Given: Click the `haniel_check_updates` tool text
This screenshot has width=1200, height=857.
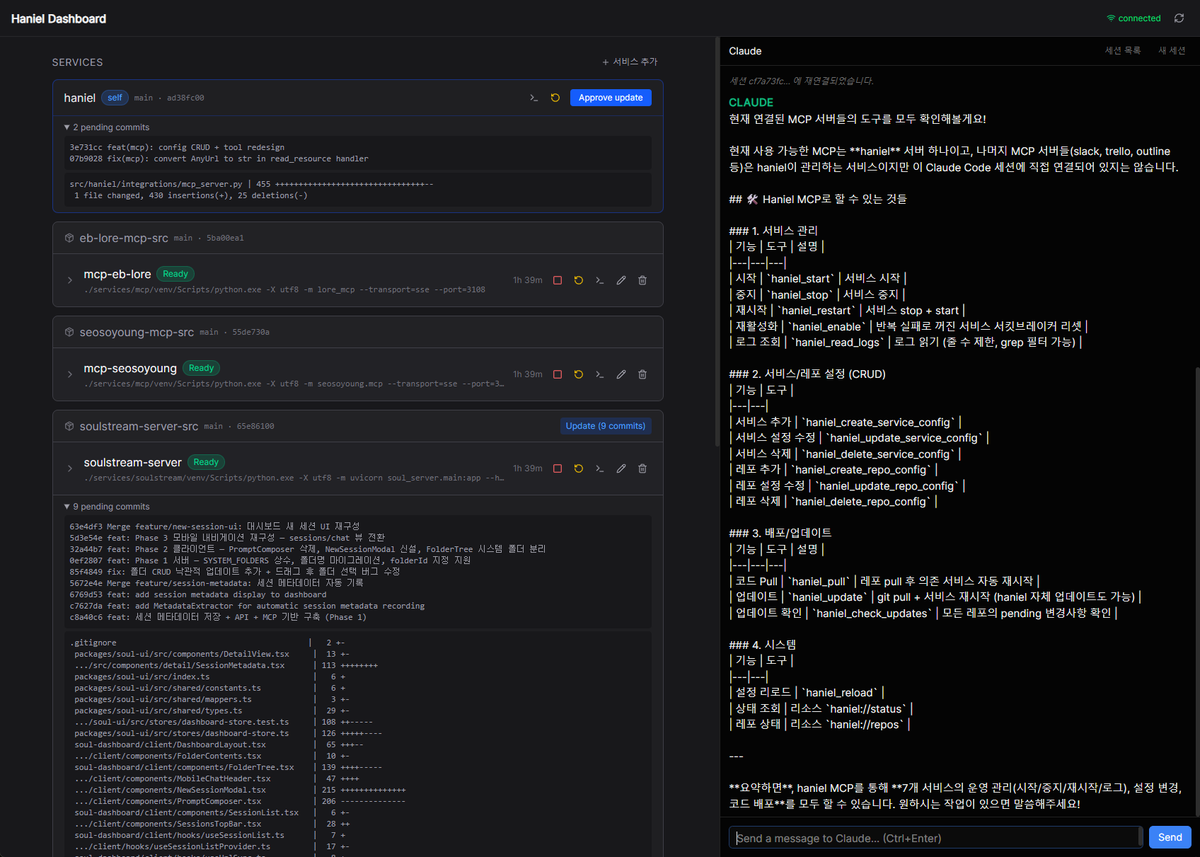Looking at the screenshot, I should (x=871, y=613).
